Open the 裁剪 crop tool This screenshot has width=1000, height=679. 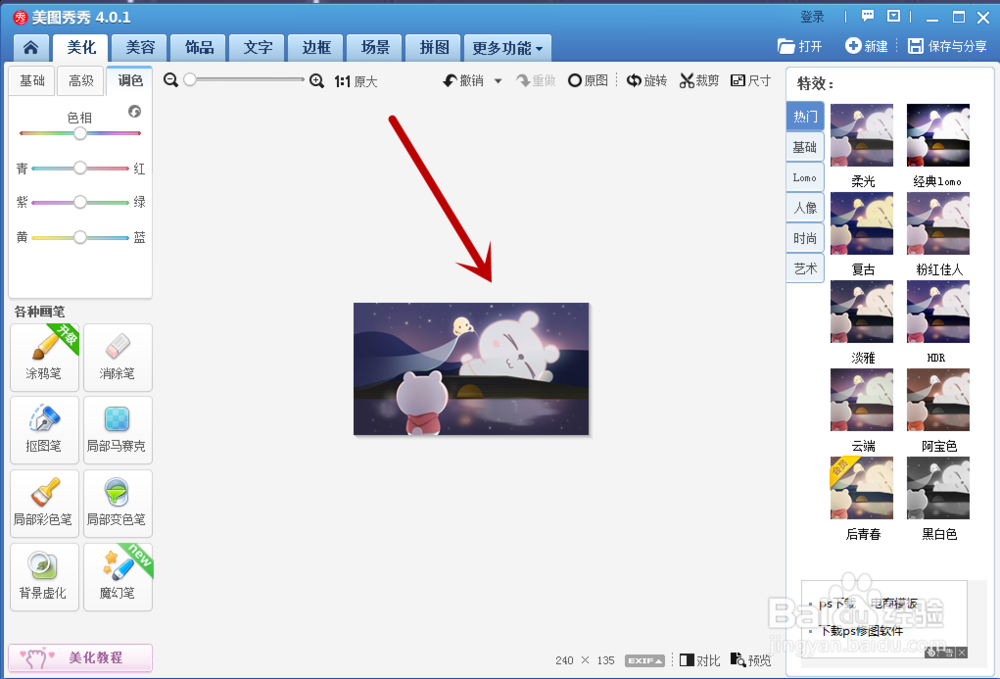tap(699, 80)
